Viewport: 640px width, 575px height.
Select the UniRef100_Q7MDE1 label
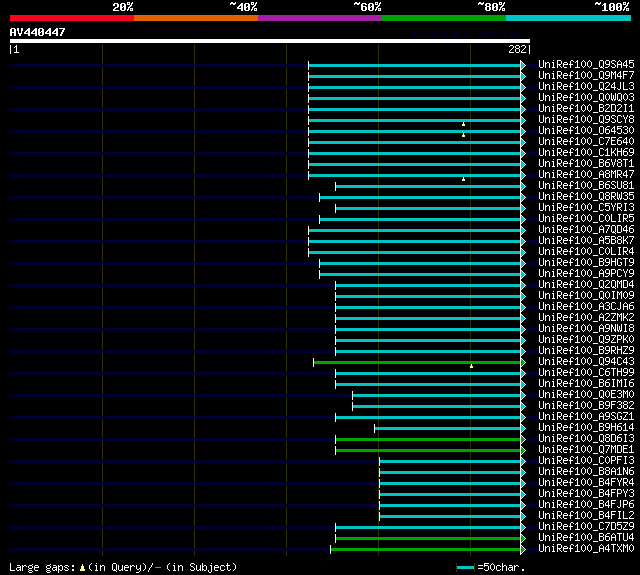pyautogui.click(x=586, y=450)
